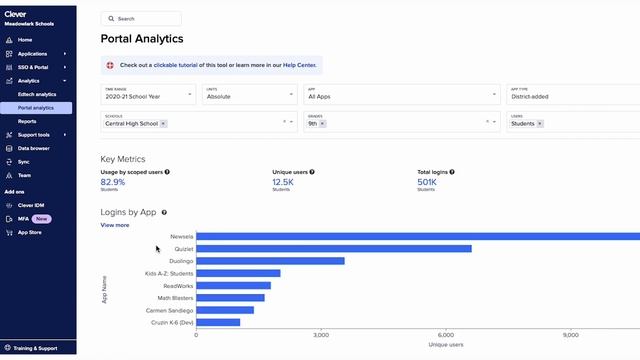Click View more under Logins by App
Image resolution: width=640 pixels, height=360 pixels.
[x=115, y=225]
